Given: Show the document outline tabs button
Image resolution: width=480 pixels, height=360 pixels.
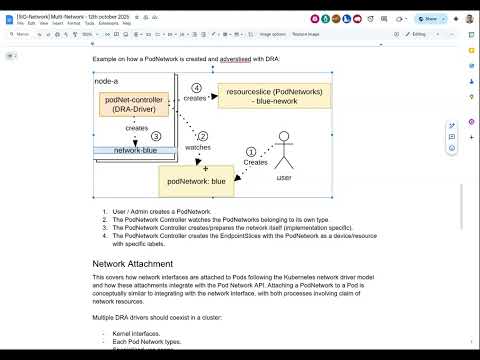Looking at the screenshot, I should click(11, 56).
